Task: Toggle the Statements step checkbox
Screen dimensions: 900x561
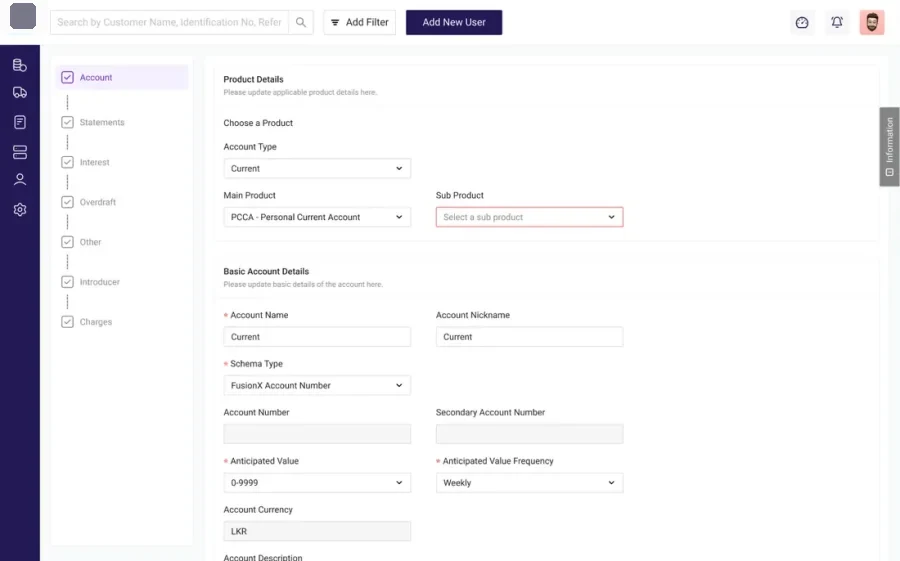Action: (x=67, y=122)
